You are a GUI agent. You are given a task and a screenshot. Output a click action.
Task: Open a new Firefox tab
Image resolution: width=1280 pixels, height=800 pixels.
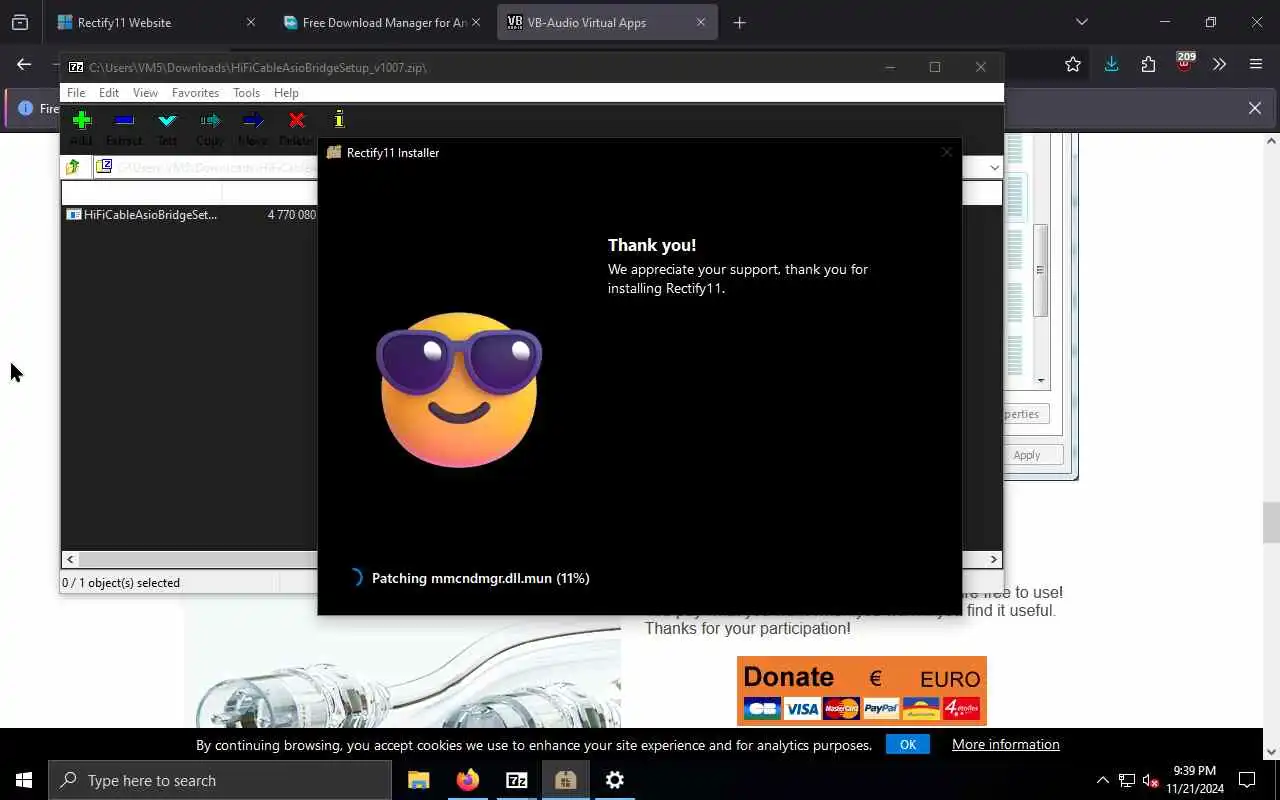point(739,22)
